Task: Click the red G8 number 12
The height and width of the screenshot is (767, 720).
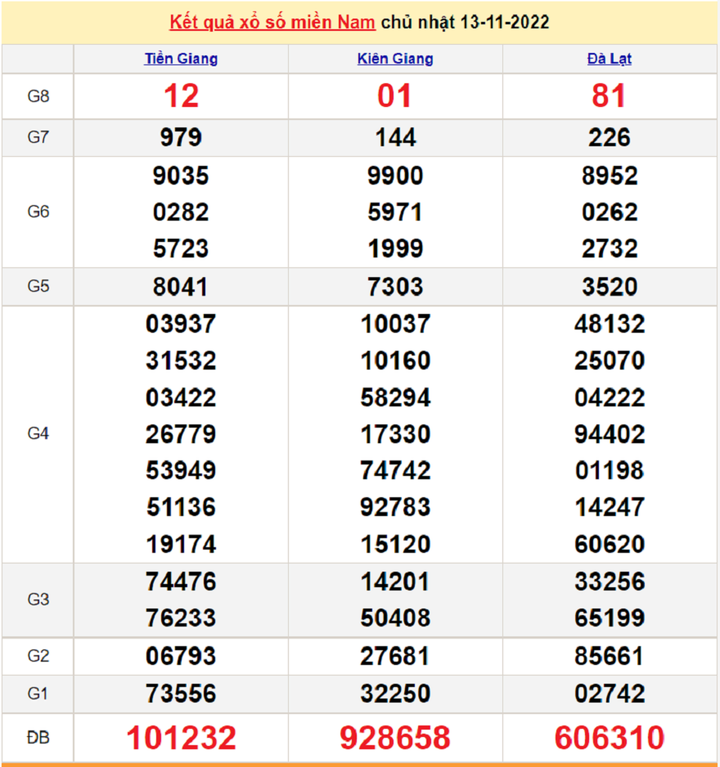Action: (181, 96)
